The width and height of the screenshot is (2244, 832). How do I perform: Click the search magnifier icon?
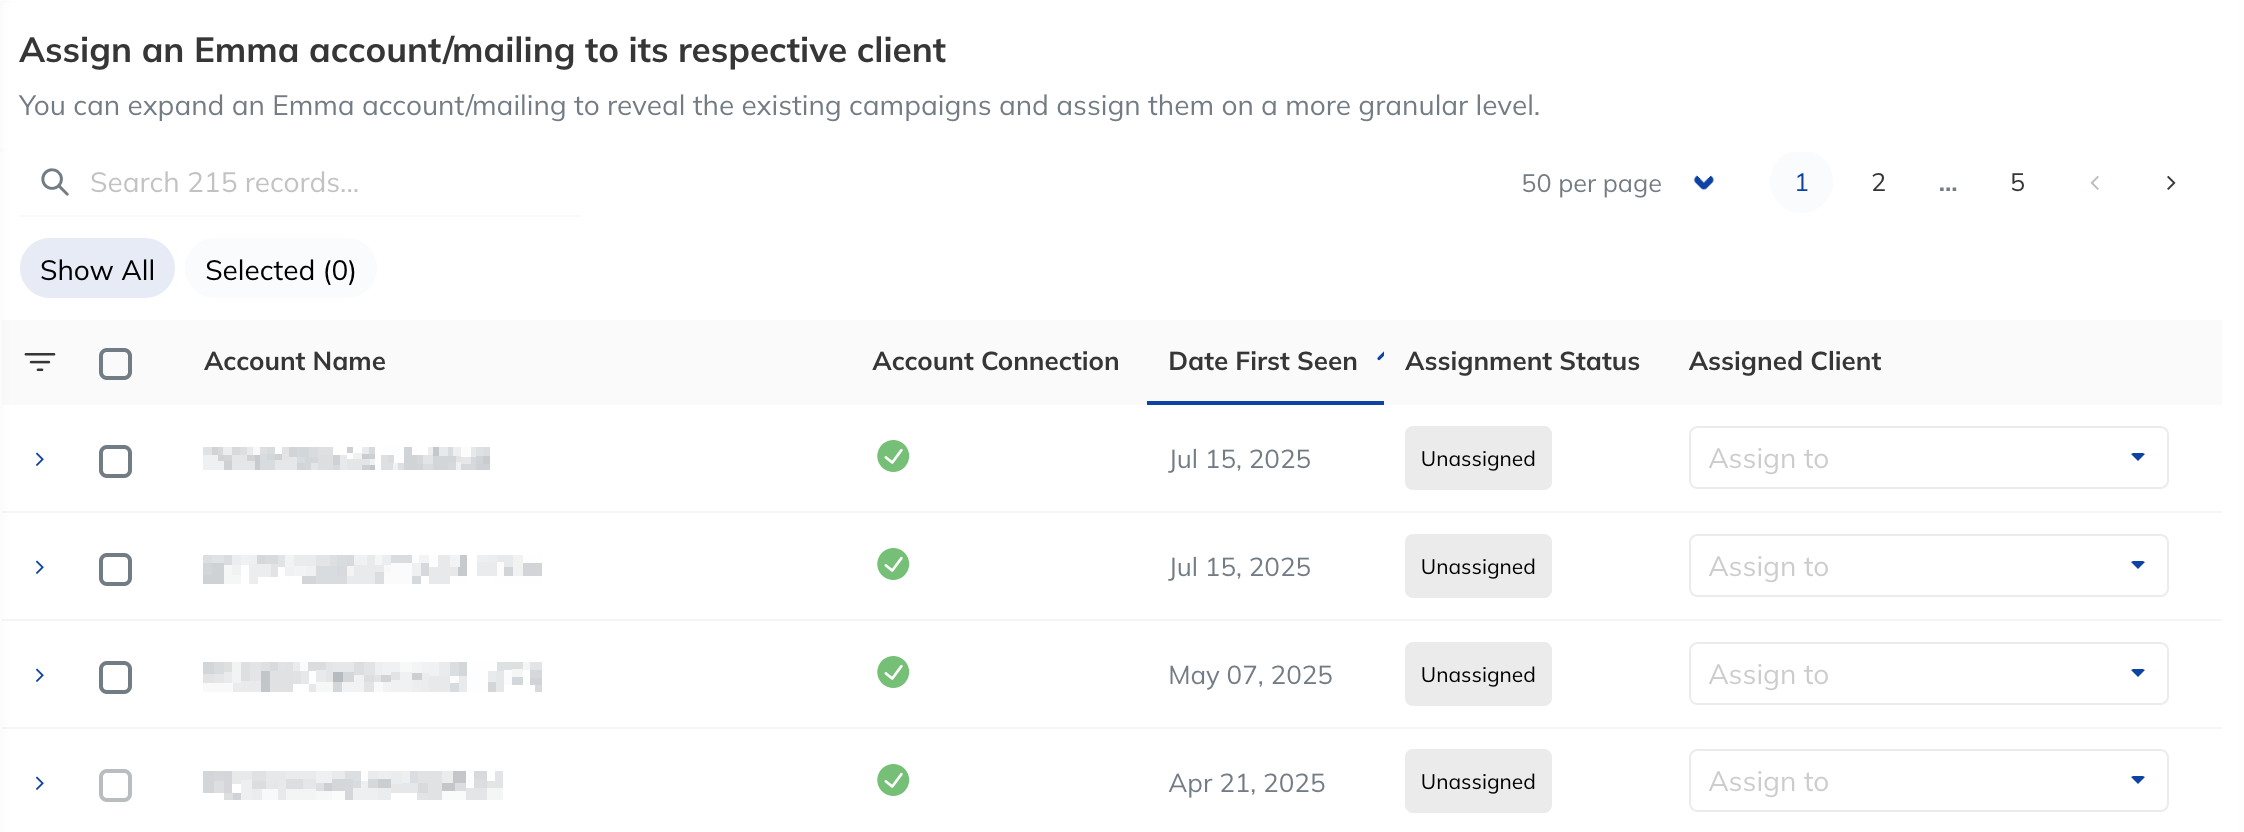coord(54,182)
